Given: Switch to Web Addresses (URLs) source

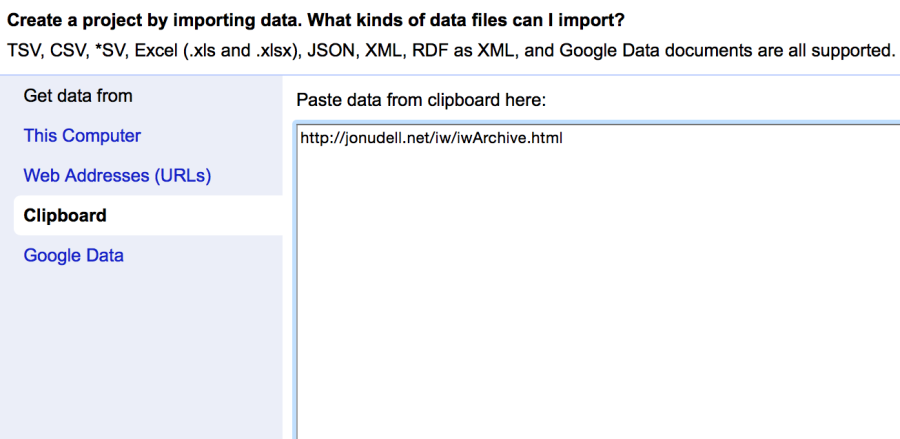Looking at the screenshot, I should 117,176.
